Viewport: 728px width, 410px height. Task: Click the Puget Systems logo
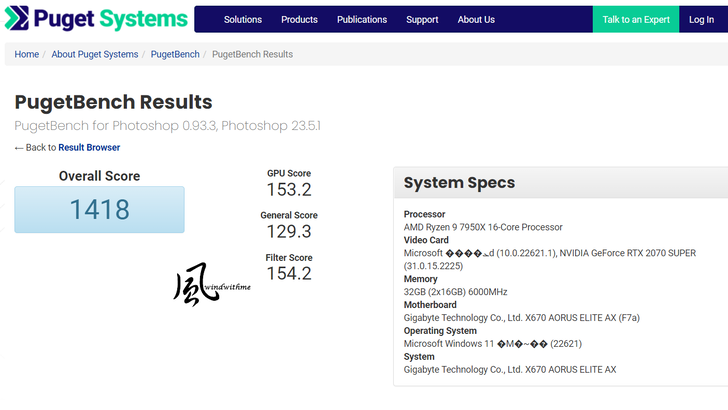tap(96, 19)
